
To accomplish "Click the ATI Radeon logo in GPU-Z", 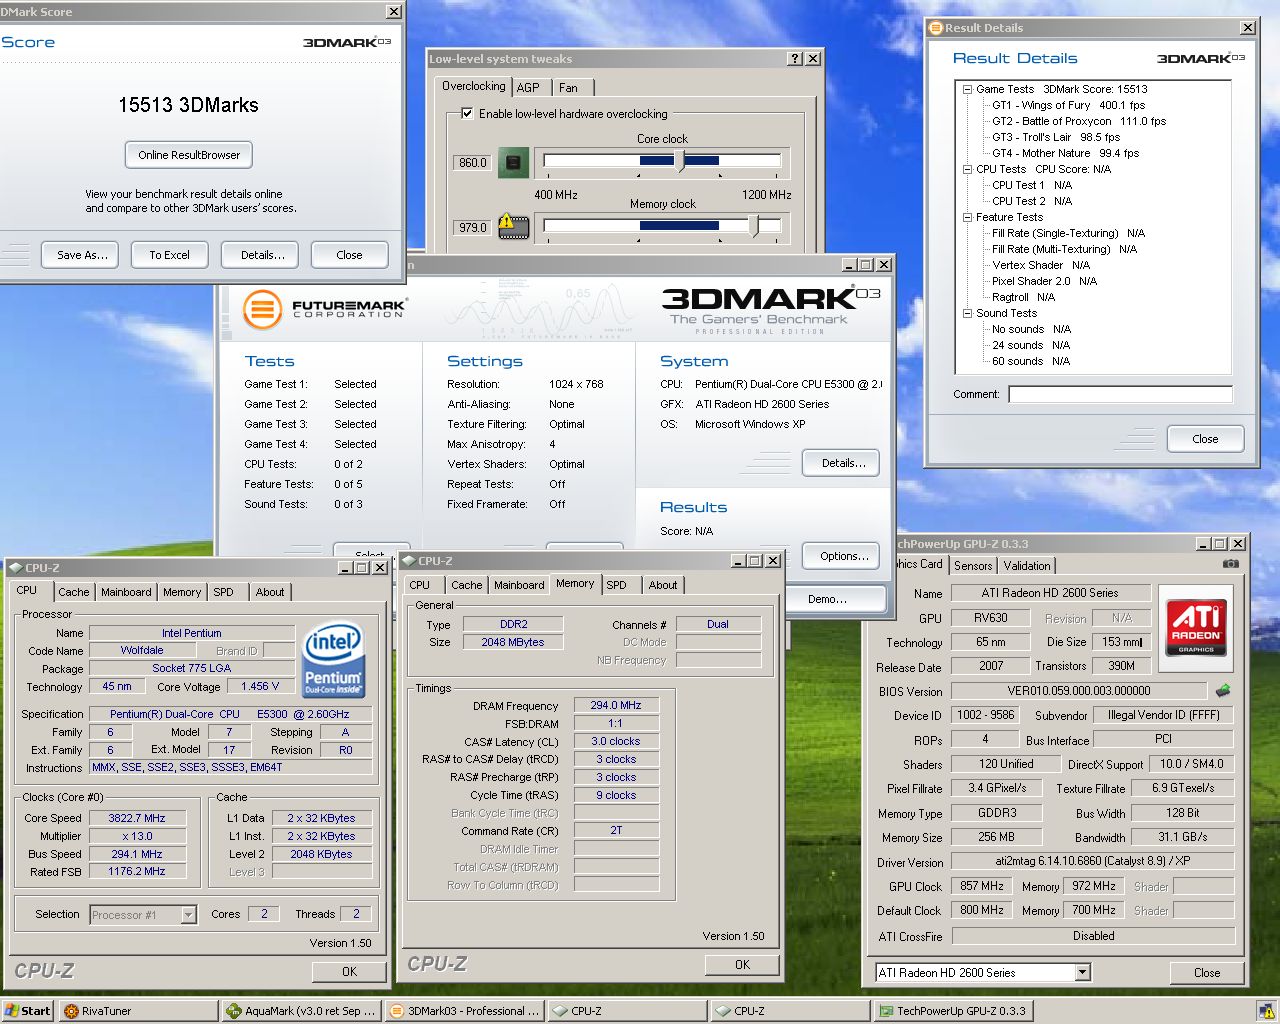I will click(1196, 627).
